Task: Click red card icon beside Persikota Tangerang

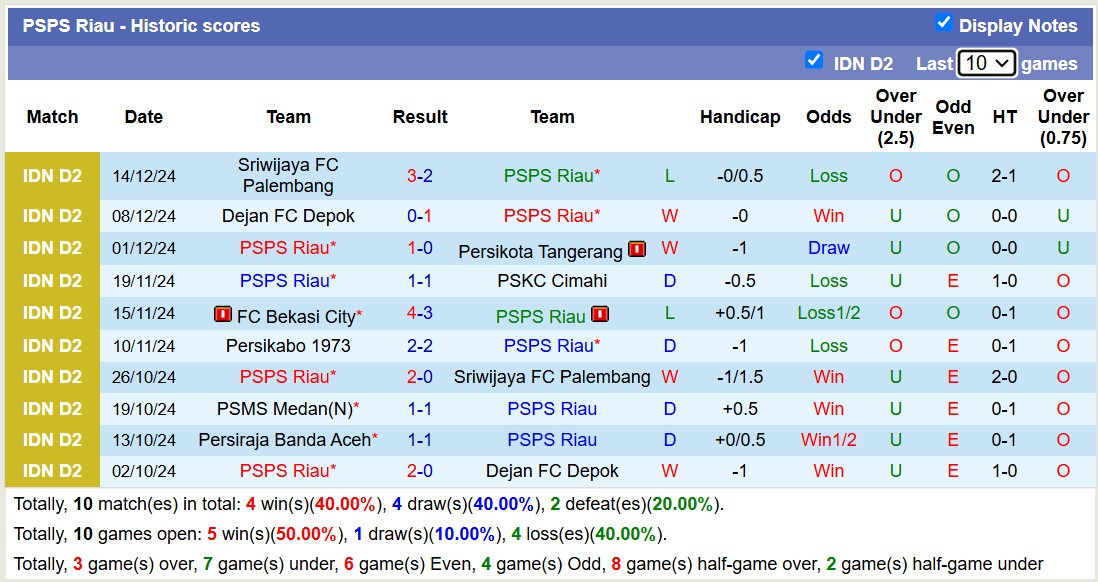Action: [x=637, y=250]
